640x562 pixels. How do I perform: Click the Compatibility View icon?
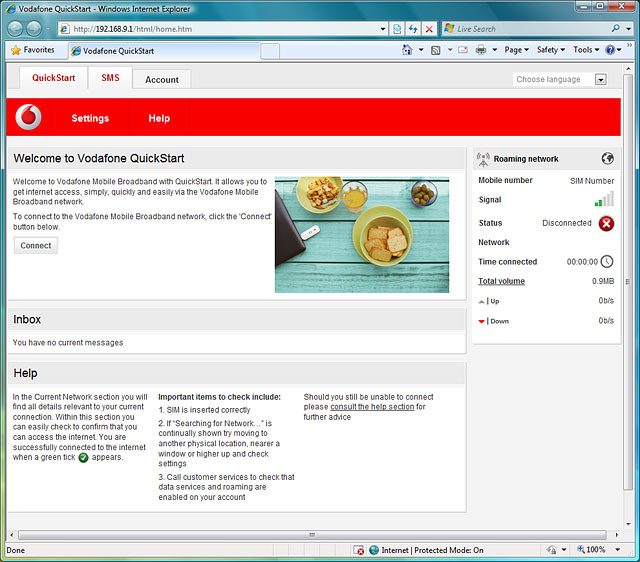(397, 29)
